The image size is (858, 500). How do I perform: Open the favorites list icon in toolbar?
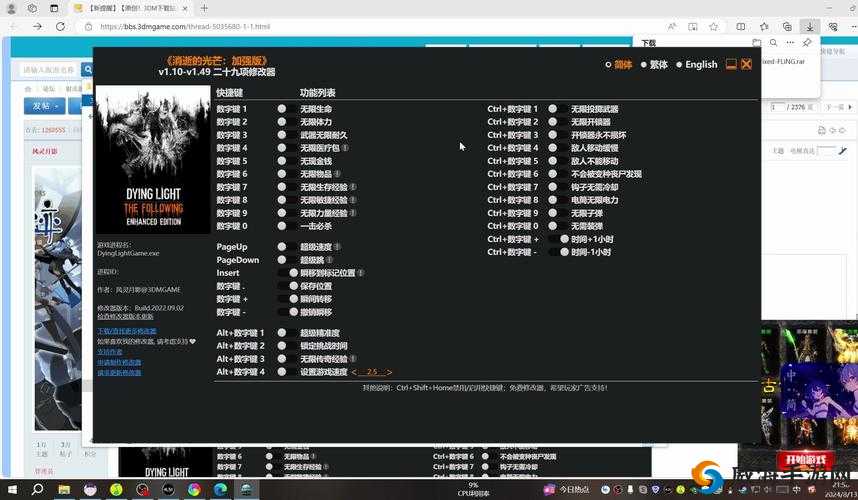pyautogui.click(x=764, y=26)
